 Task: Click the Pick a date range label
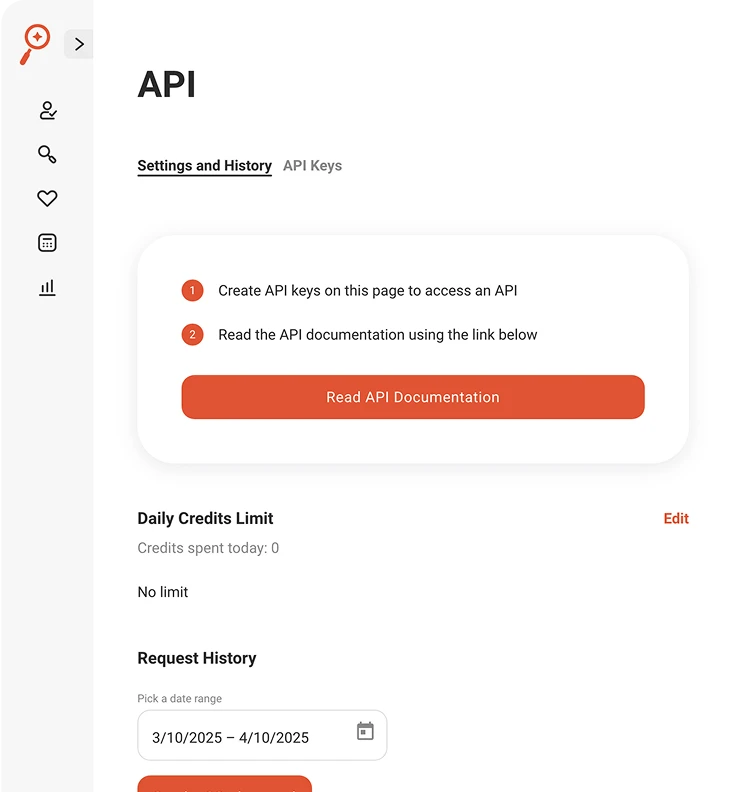[179, 699]
